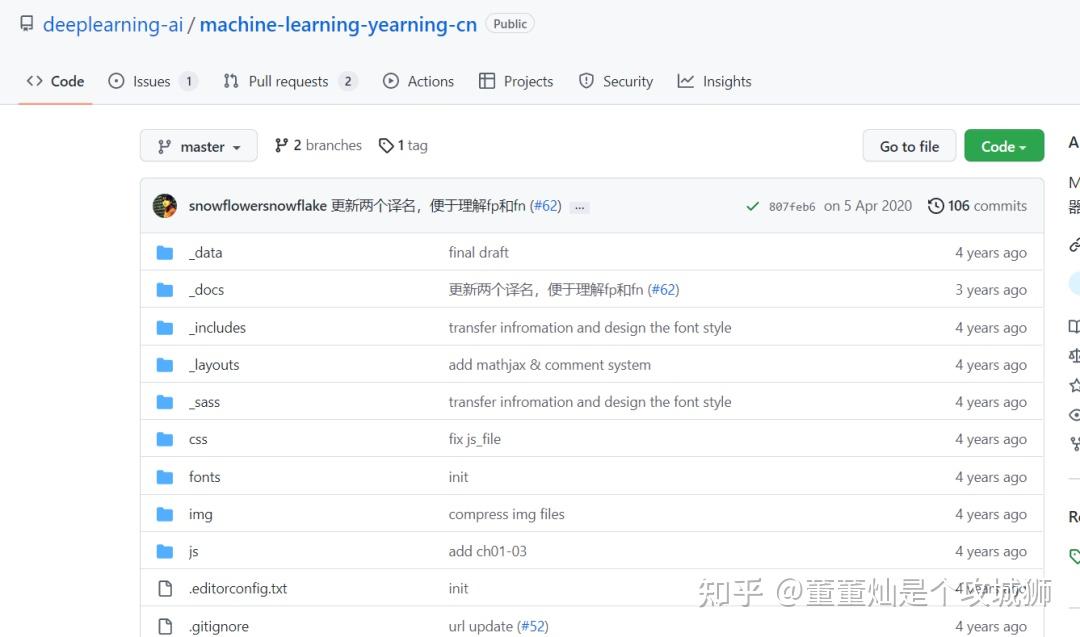Open pull request link #62
The height and width of the screenshot is (637, 1080).
(x=546, y=205)
